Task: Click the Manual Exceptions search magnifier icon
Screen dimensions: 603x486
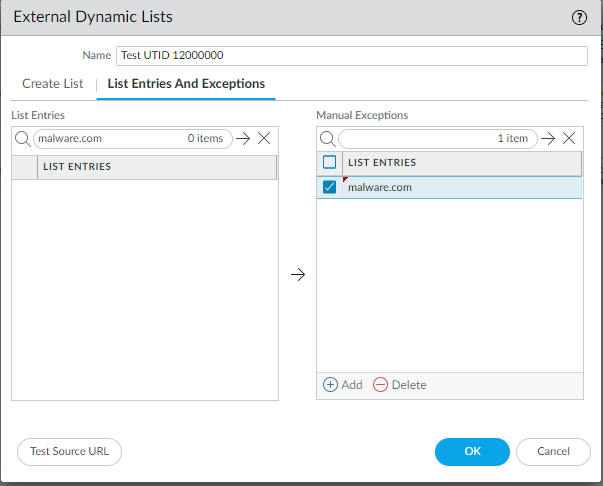Action: pyautogui.click(x=327, y=139)
